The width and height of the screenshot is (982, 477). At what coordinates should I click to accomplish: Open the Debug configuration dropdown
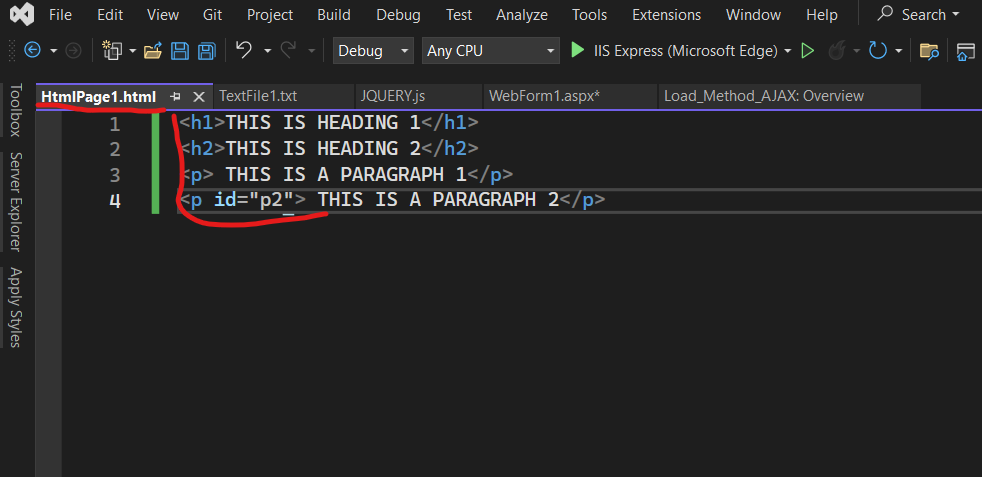click(373, 51)
